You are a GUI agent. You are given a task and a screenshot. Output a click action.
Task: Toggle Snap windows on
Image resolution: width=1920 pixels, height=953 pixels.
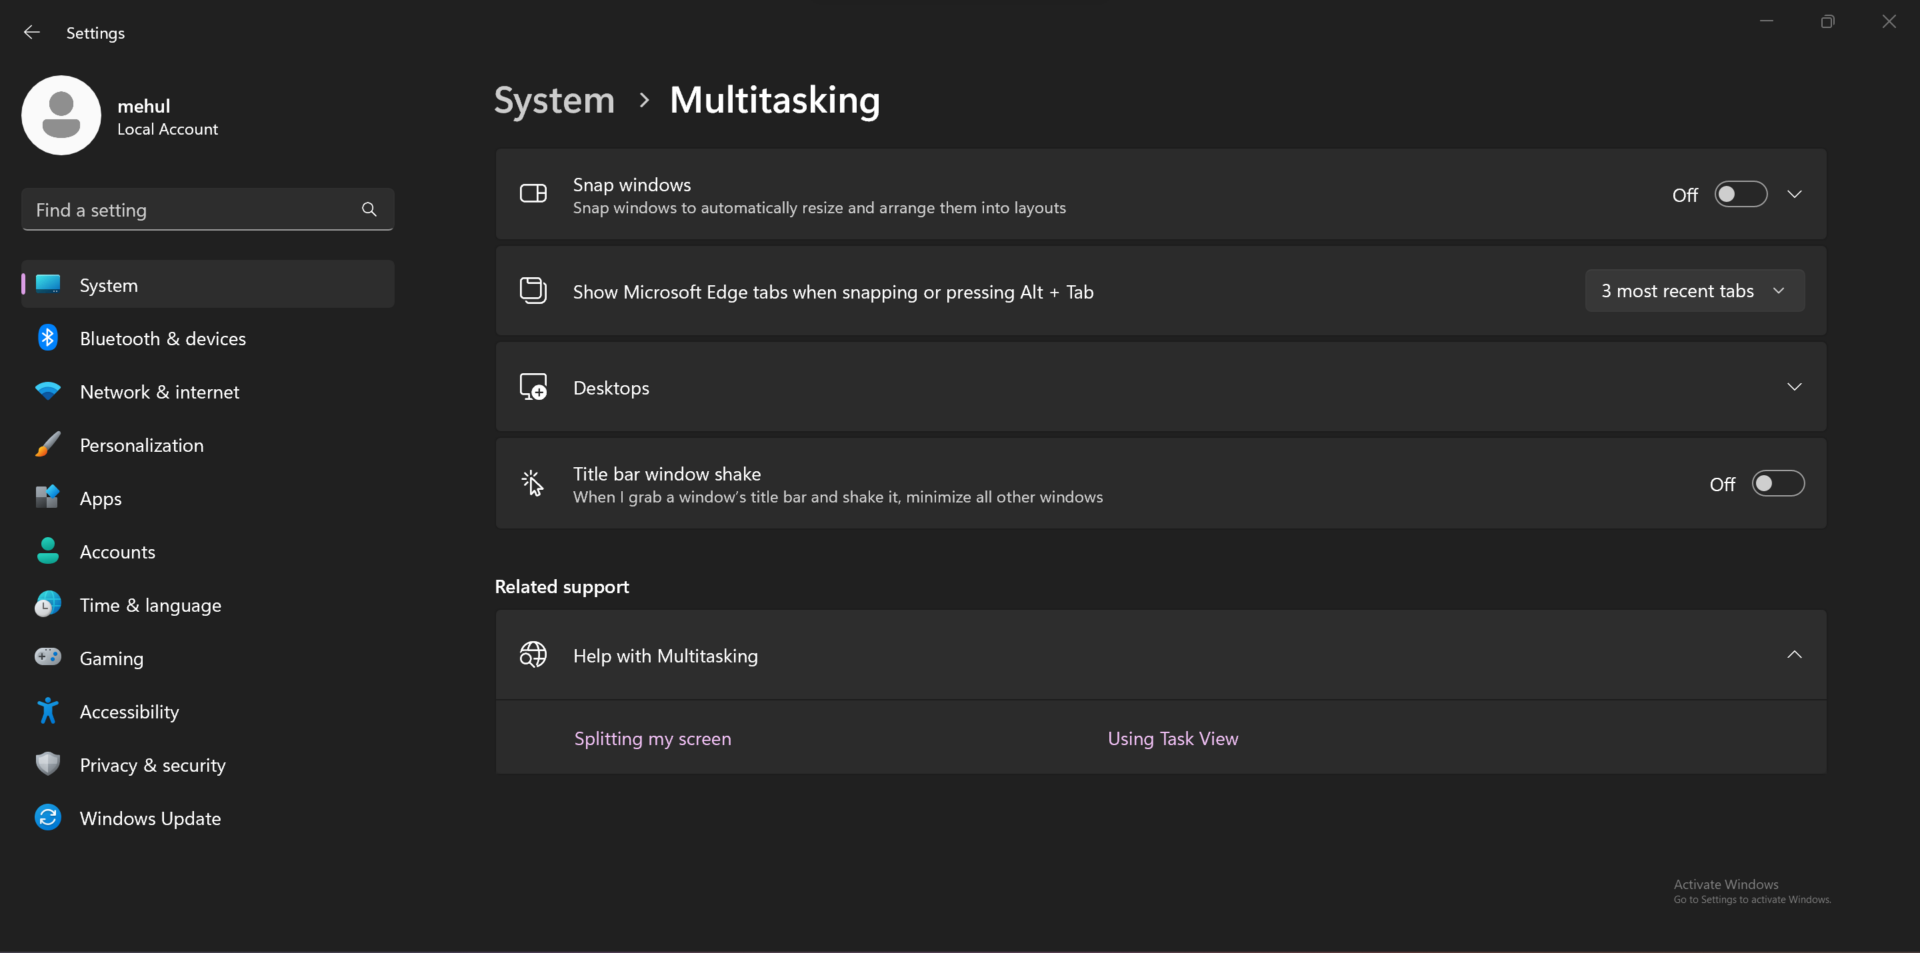point(1741,194)
